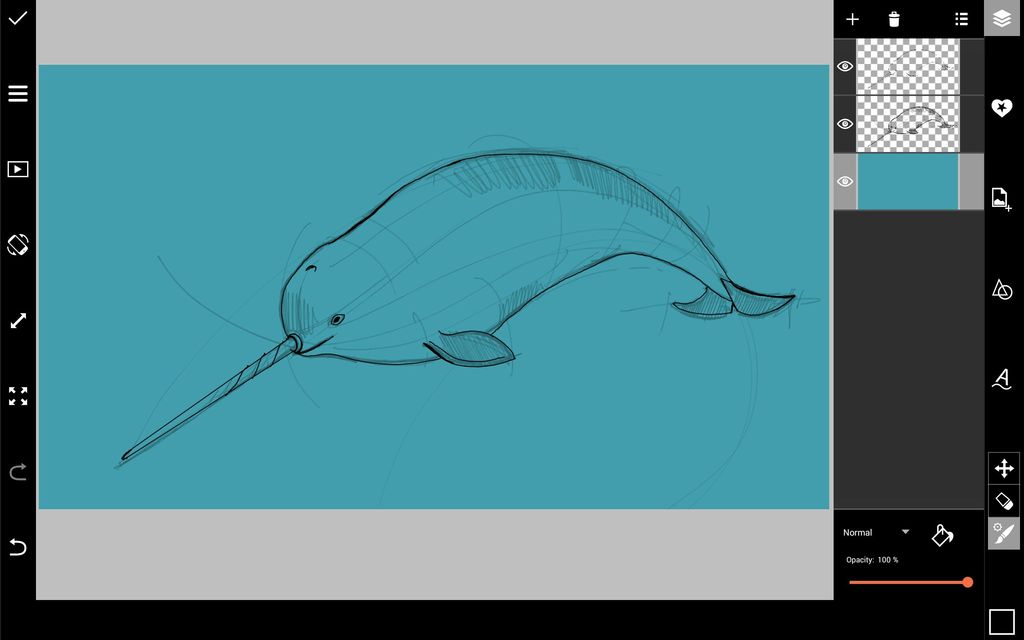Viewport: 1024px width, 640px height.
Task: Select the brush tool
Action: (1004, 534)
